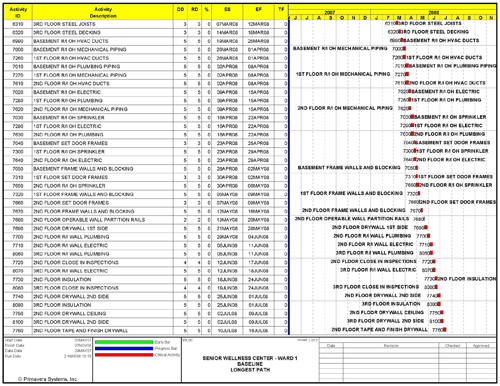Screen dimensions: 500x386
Task: Click the SENIOR WELLNESS CENTER title block
Action: tap(250, 364)
